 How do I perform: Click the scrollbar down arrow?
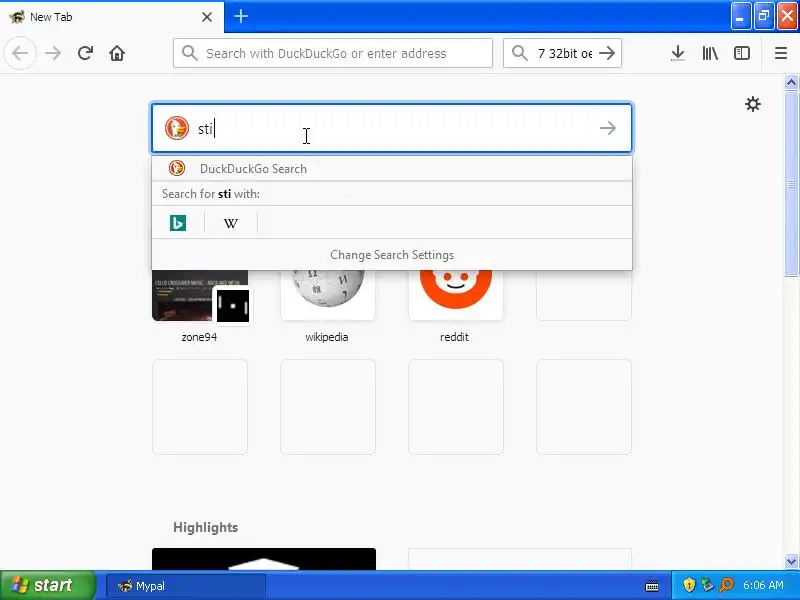pos(791,561)
